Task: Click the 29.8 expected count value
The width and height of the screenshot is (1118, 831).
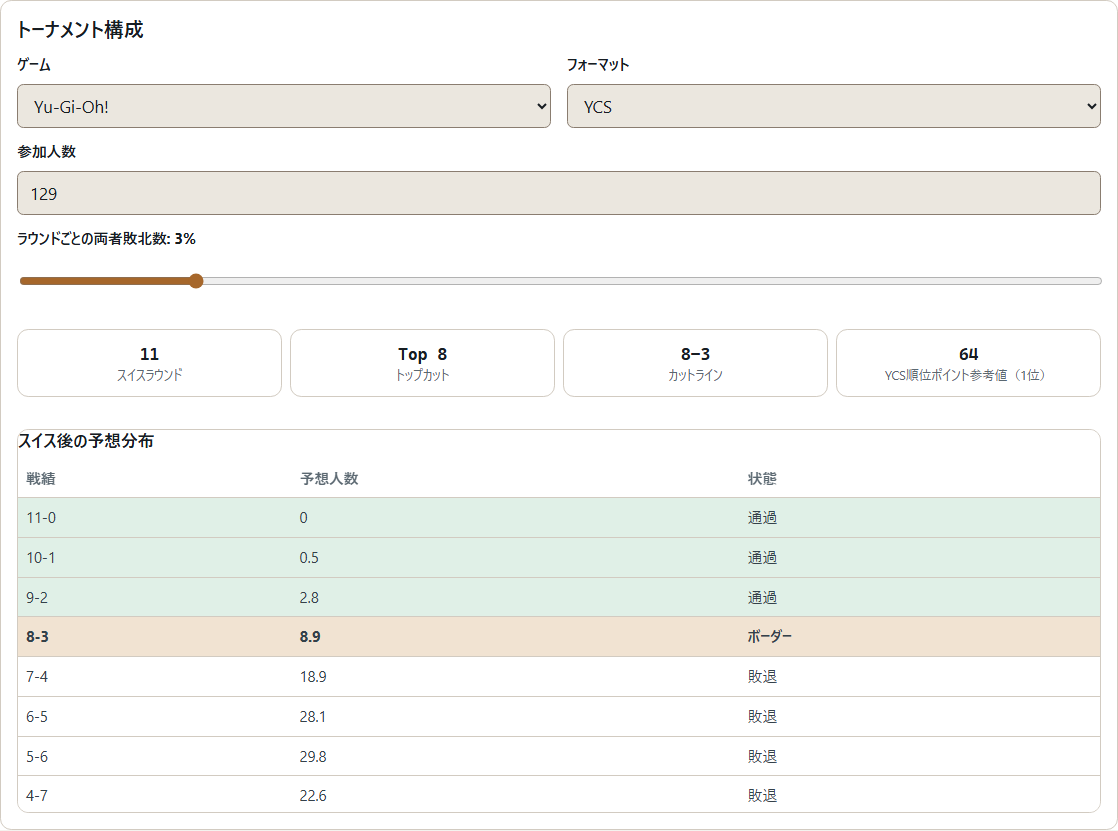Action: [x=313, y=757]
